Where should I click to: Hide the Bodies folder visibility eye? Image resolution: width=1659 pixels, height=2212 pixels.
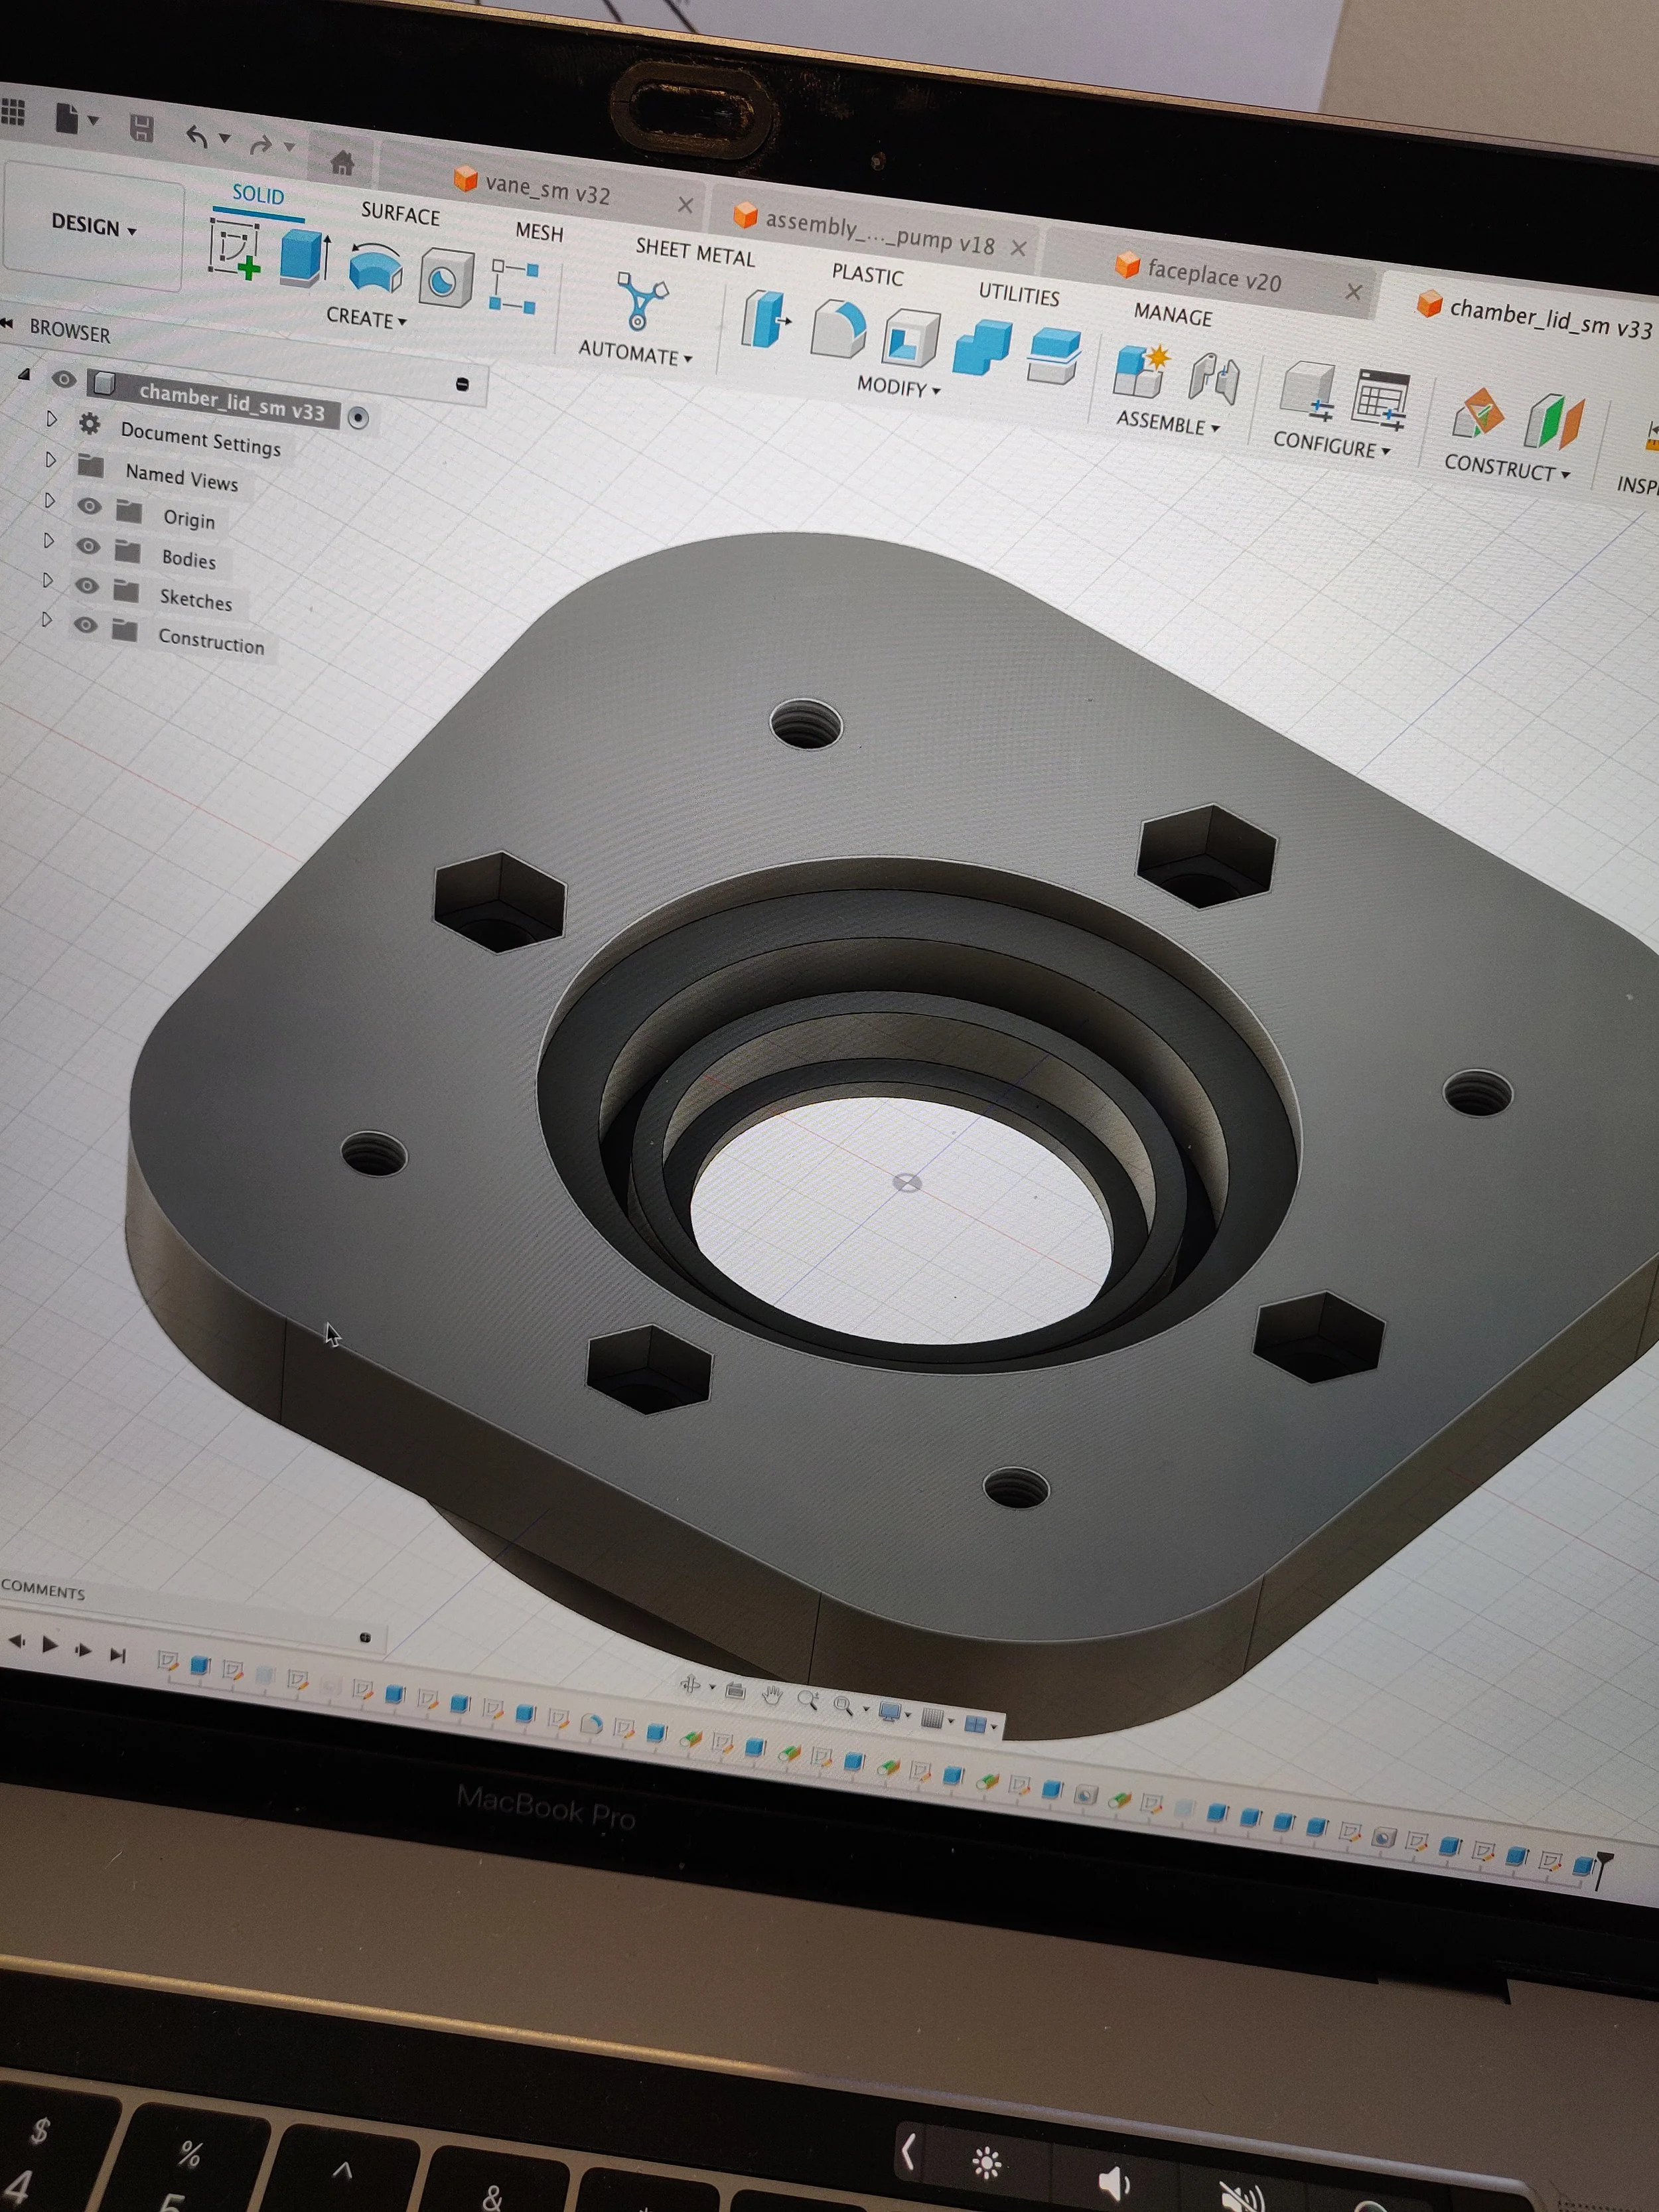point(88,546)
